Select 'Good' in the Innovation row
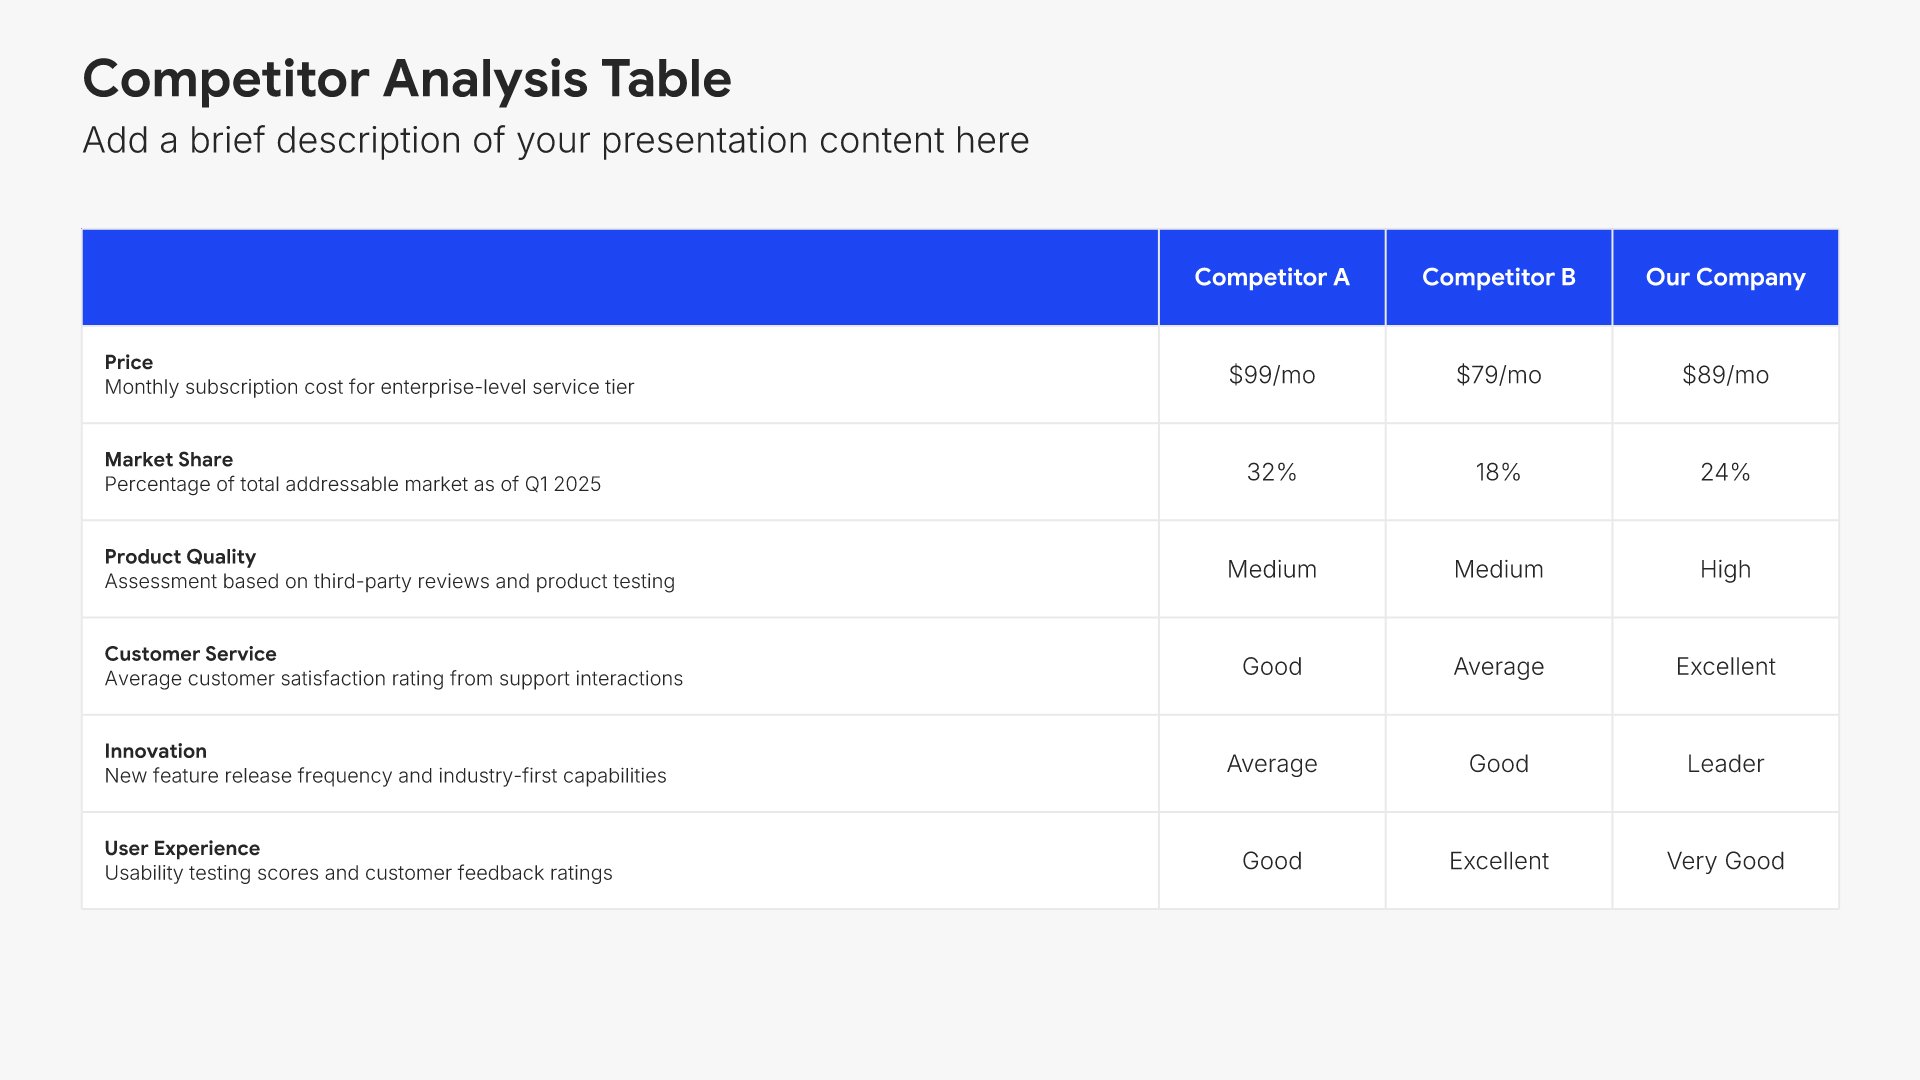This screenshot has height=1080, width=1920. (1499, 764)
